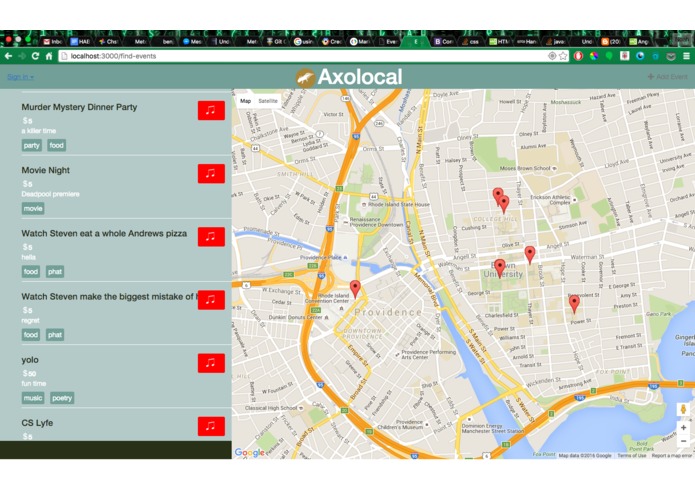Open the Gmail Inbox browser tab

click(x=53, y=42)
